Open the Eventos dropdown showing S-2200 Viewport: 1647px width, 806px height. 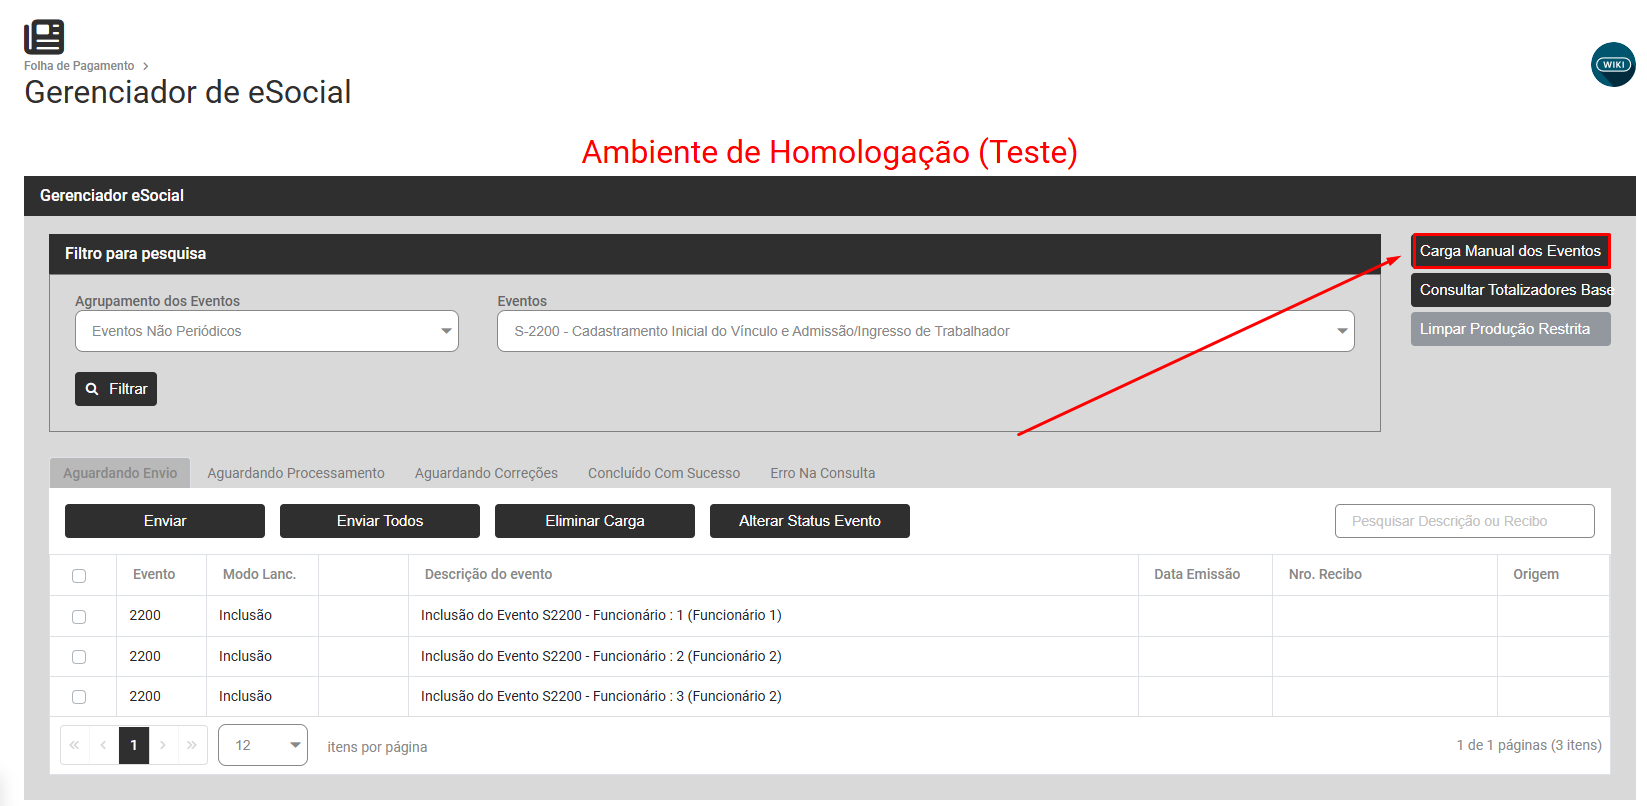click(x=926, y=331)
